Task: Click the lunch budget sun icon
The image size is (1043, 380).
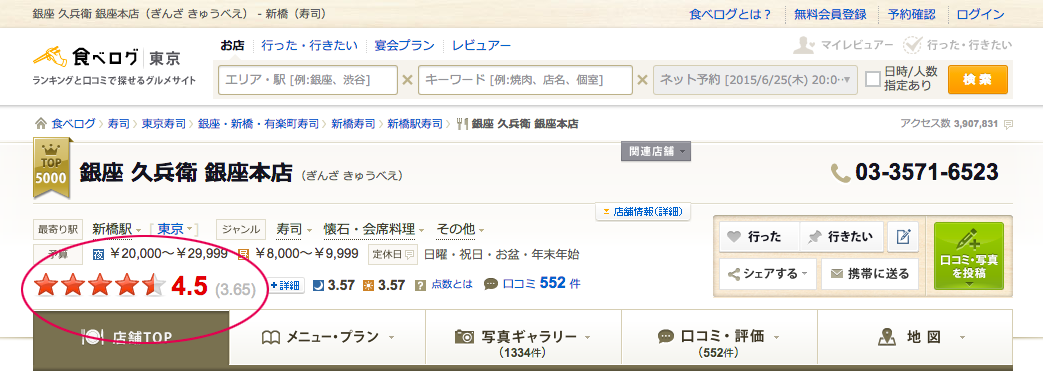Action: click(x=243, y=254)
